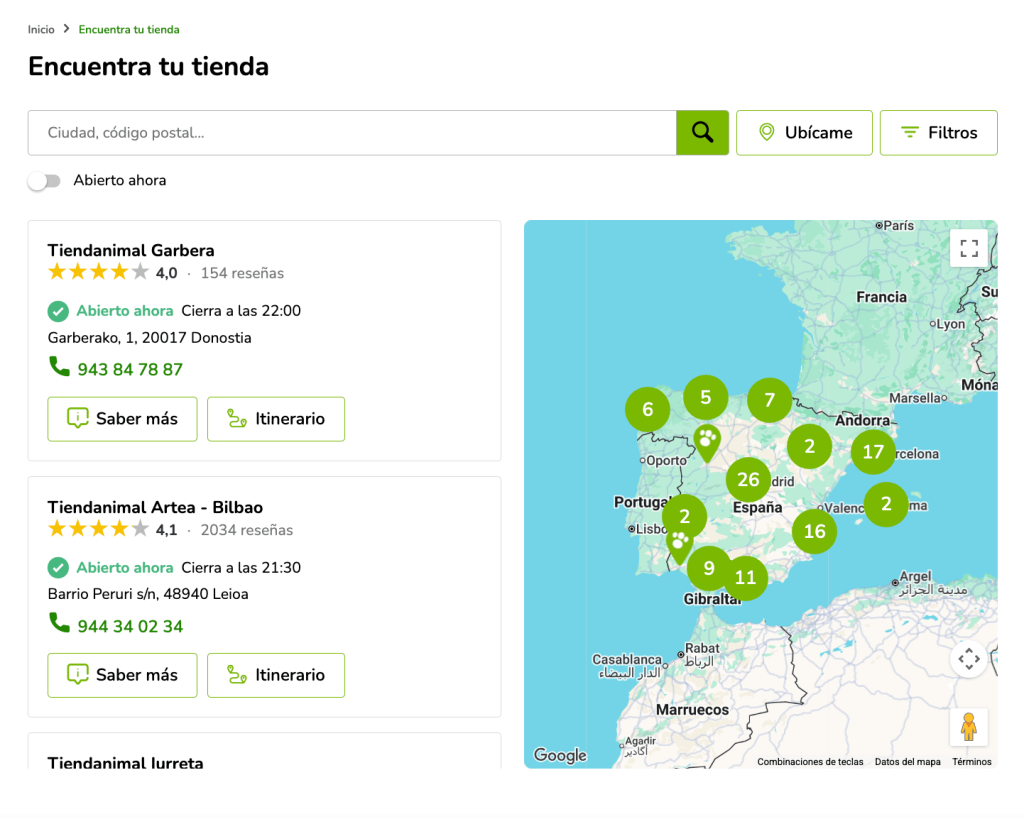
Task: Click the Ubícame pin icon
Action: (767, 133)
